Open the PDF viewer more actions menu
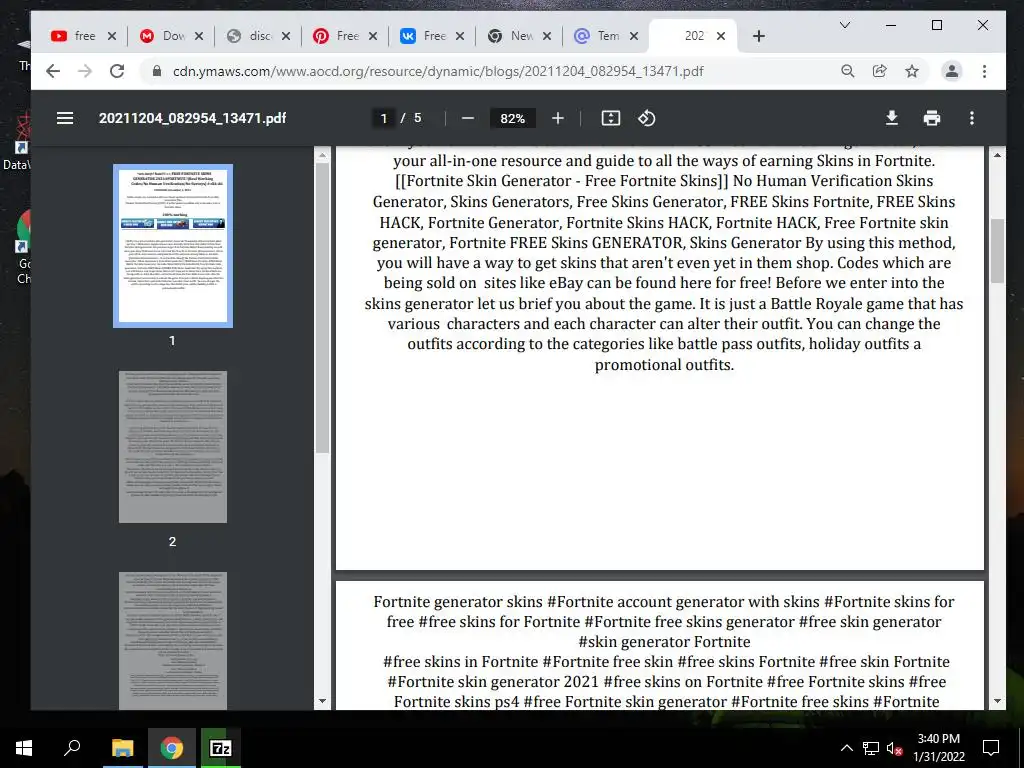The width and height of the screenshot is (1024, 768). coord(972,118)
